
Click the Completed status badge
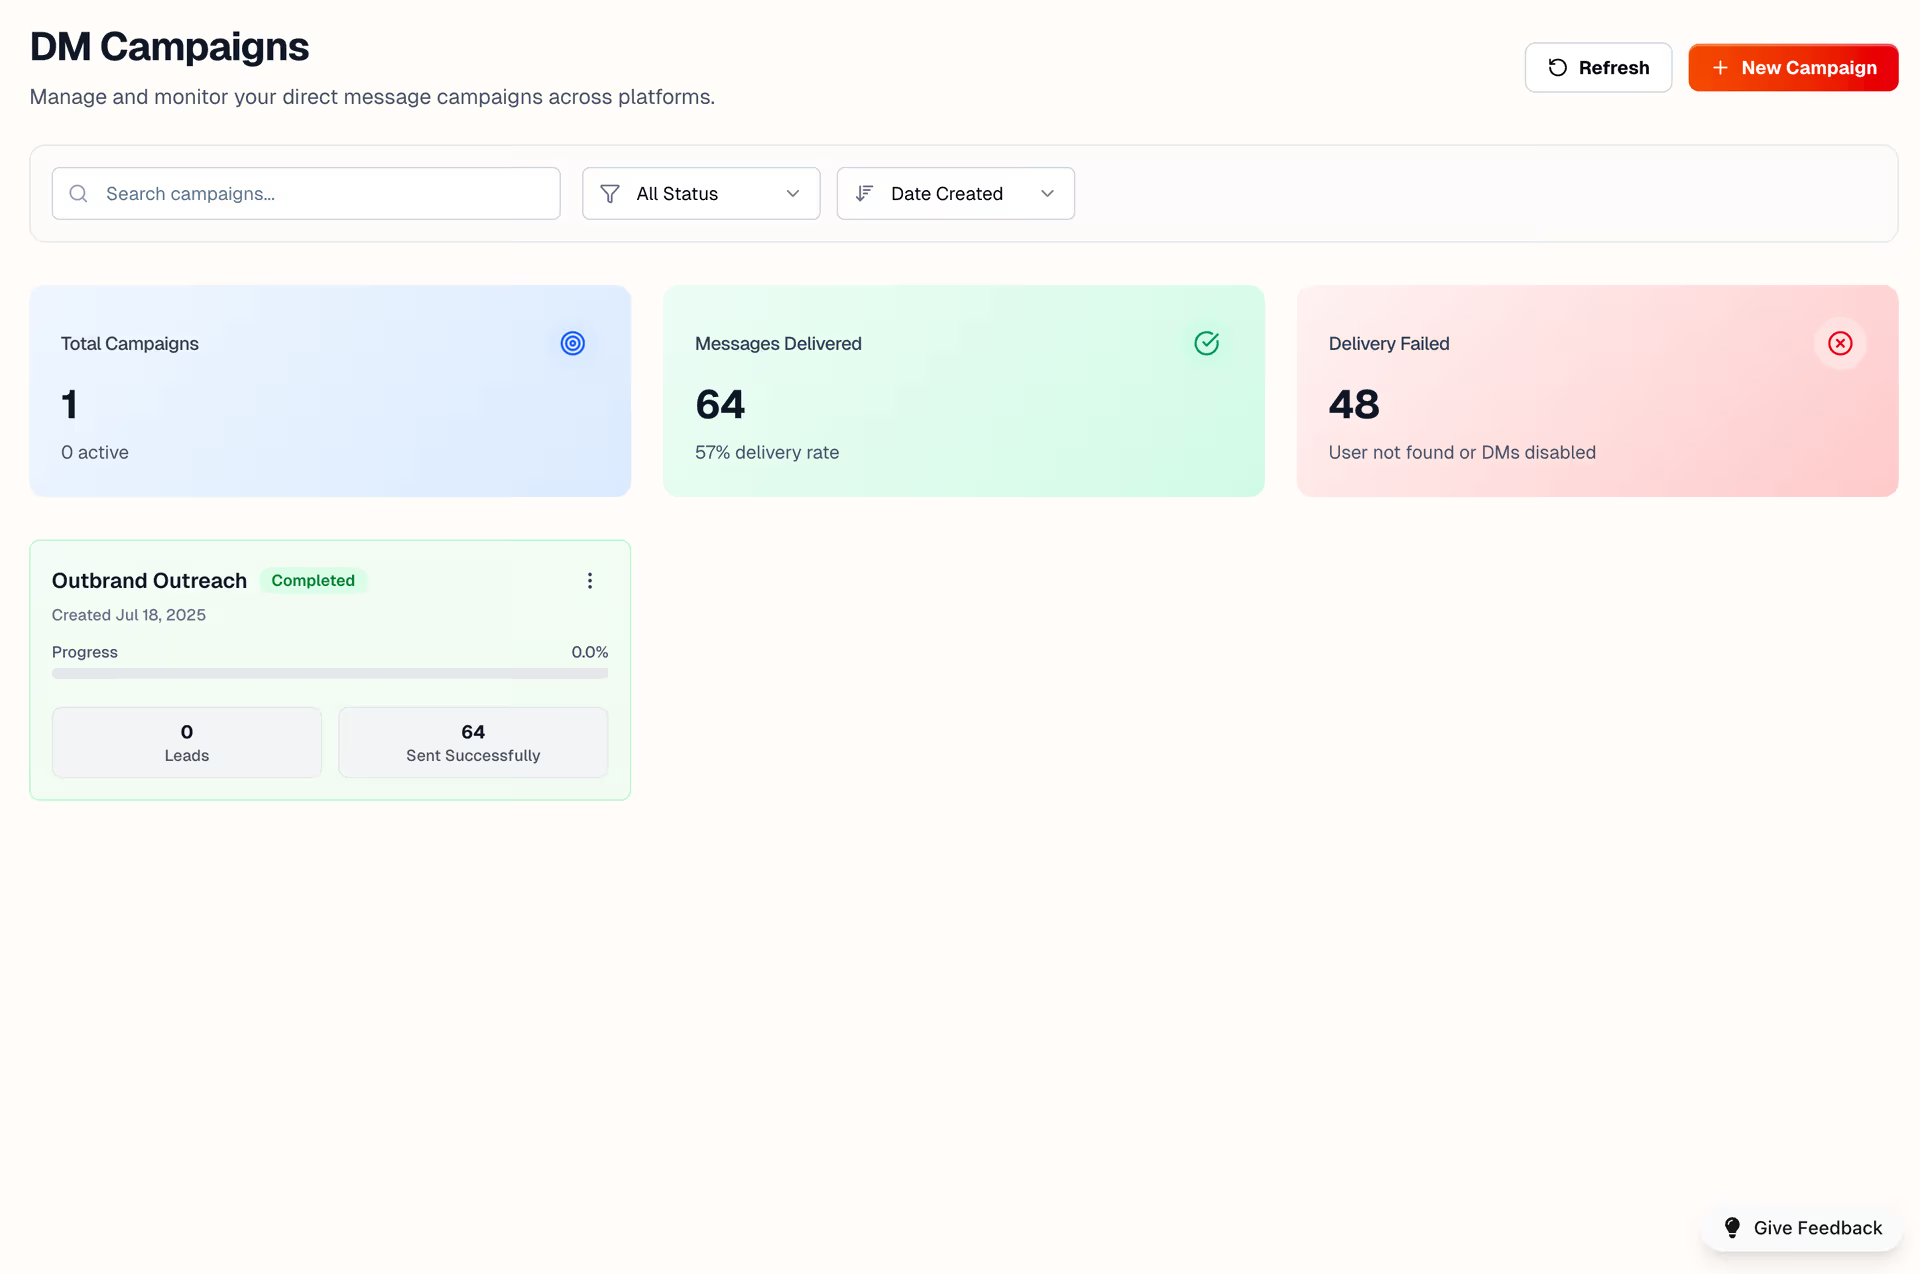pyautogui.click(x=313, y=581)
